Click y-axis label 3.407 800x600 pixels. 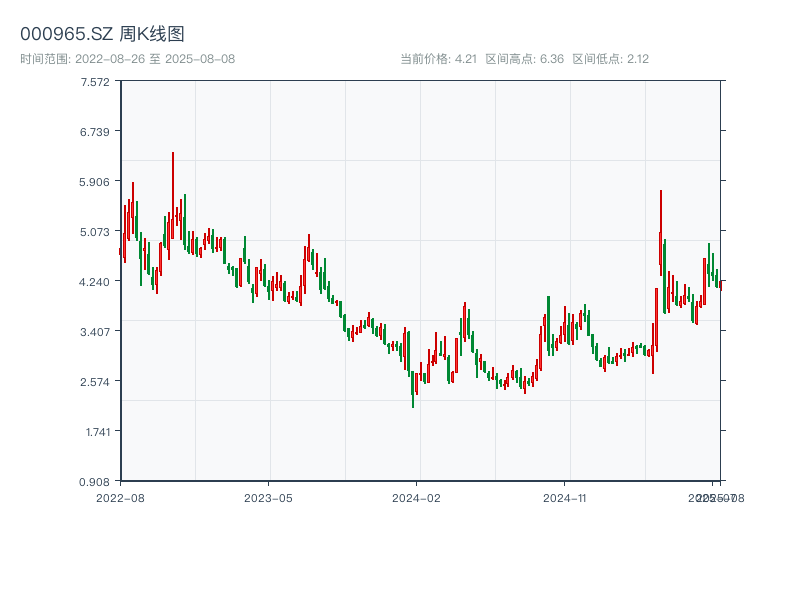[95, 332]
